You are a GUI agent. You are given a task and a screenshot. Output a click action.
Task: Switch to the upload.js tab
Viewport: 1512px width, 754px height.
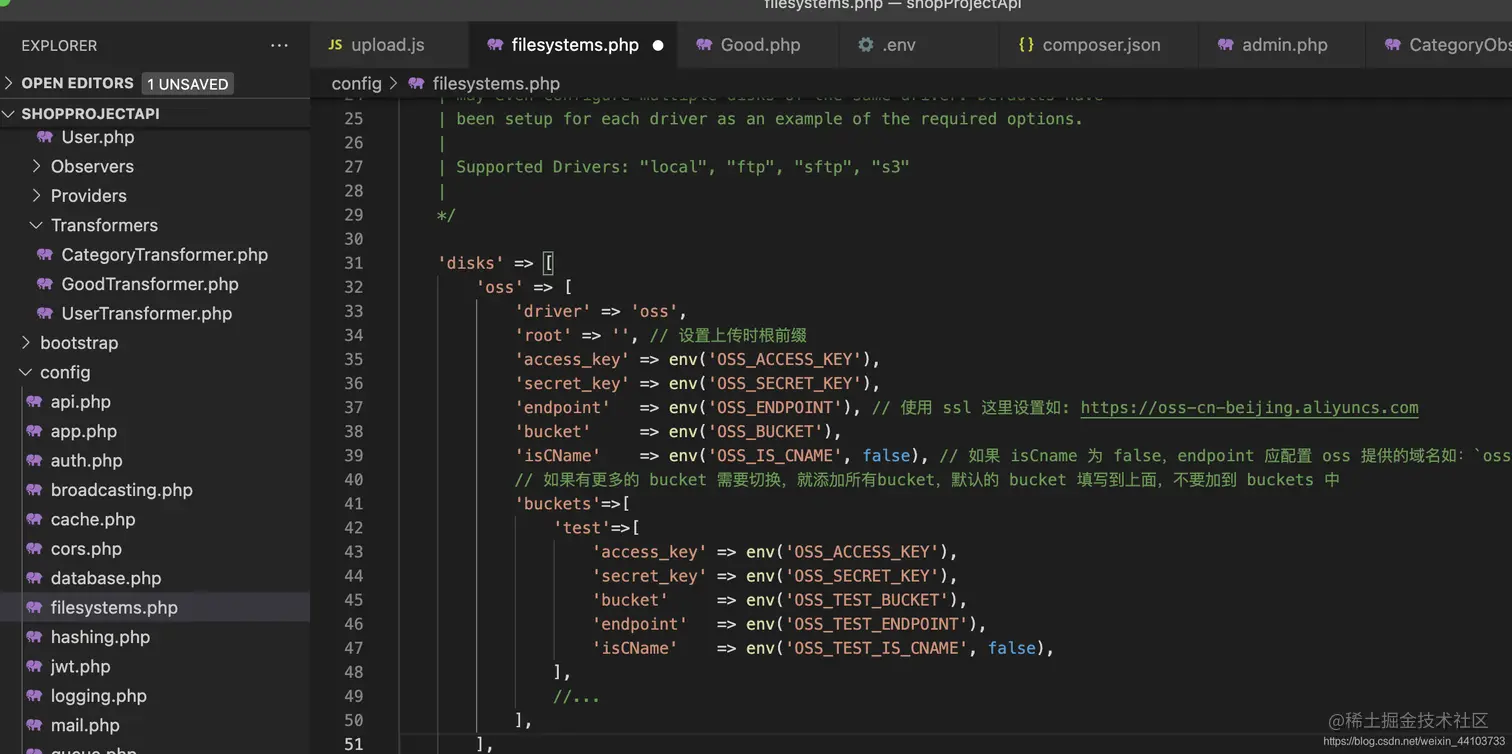[x=390, y=45]
